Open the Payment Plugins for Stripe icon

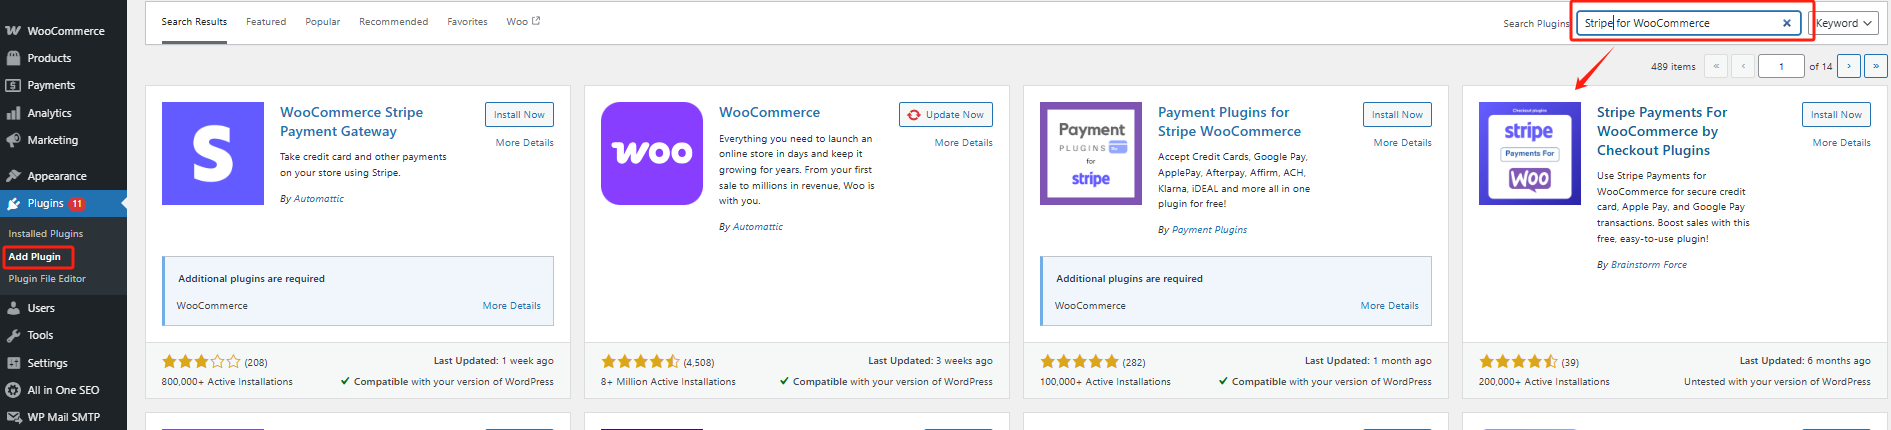pyautogui.click(x=1091, y=153)
